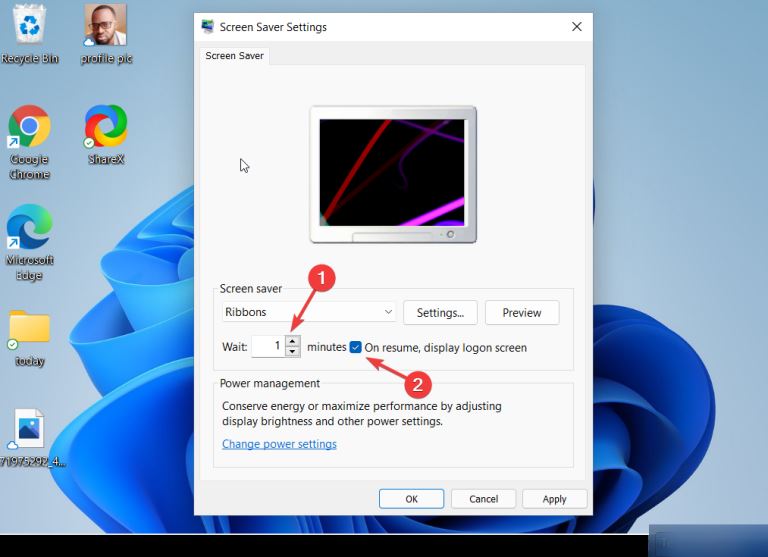768x557 pixels.
Task: Open the Ribbons screen saver dropdown
Action: pos(309,312)
